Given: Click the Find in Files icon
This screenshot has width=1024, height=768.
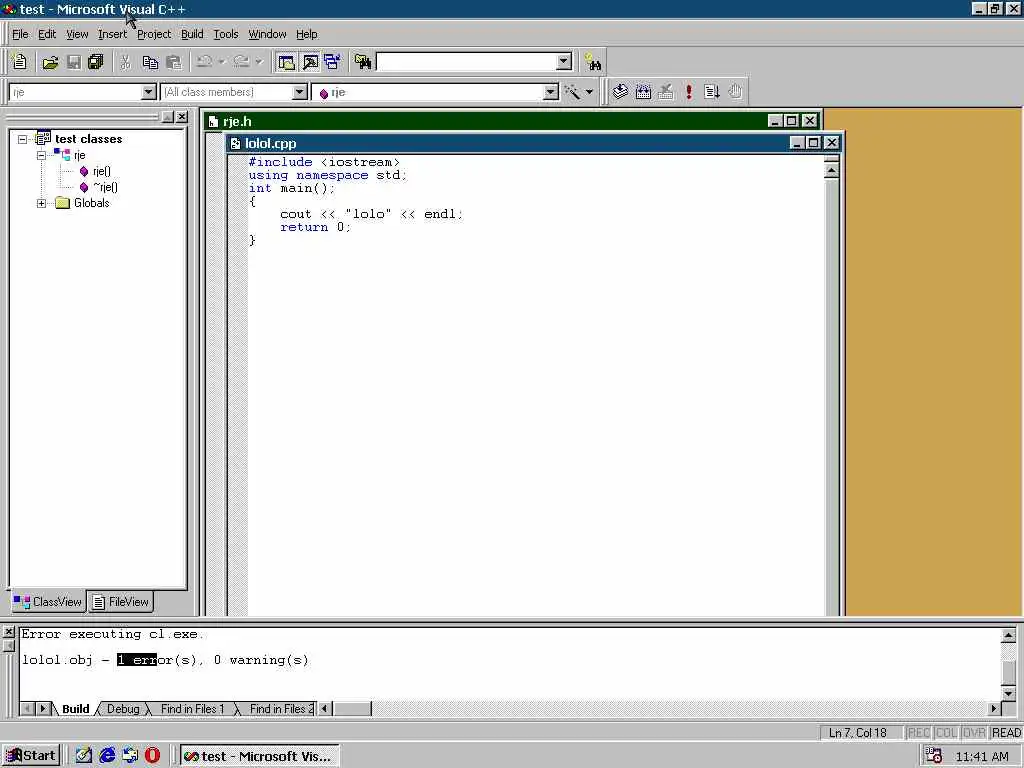Looking at the screenshot, I should (x=362, y=62).
